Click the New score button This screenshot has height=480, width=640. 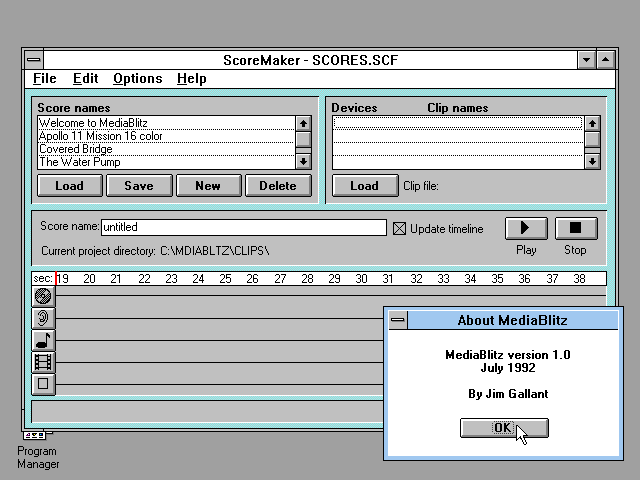(x=209, y=186)
